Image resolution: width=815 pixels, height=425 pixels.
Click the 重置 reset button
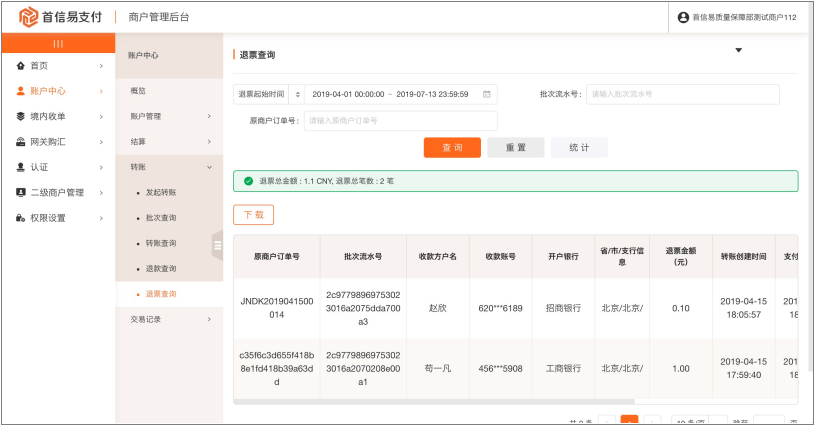[516, 148]
